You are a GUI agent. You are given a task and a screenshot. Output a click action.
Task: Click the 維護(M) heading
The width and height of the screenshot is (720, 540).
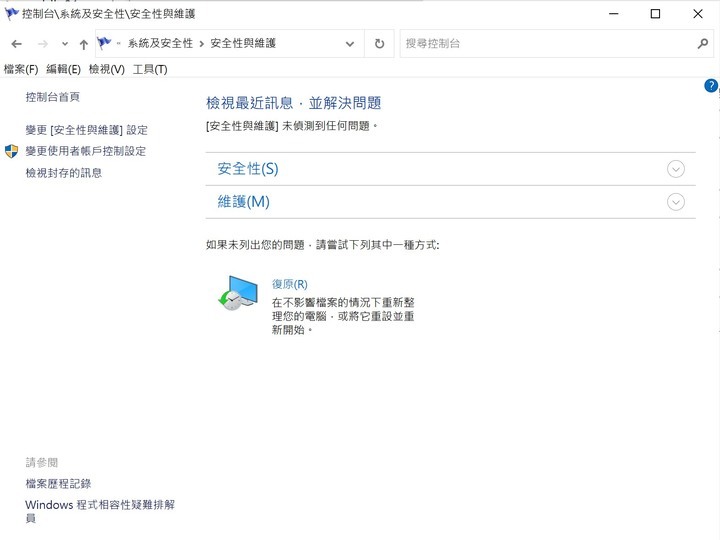pos(243,202)
